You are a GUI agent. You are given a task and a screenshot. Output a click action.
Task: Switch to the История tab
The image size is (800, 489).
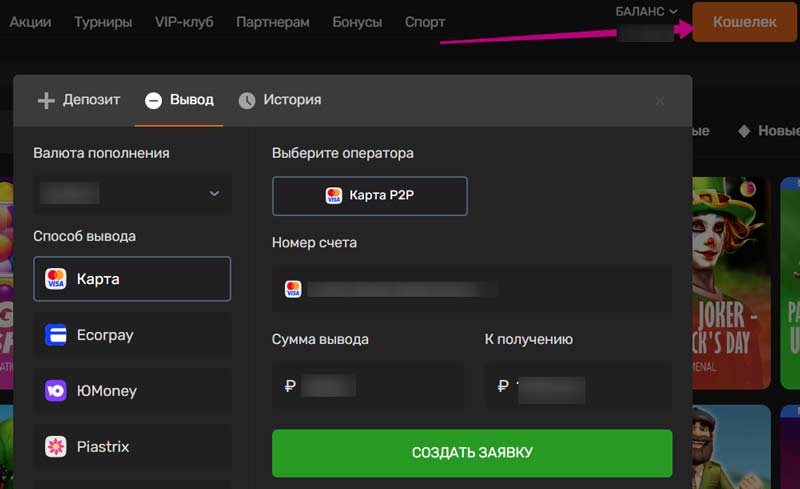291,100
